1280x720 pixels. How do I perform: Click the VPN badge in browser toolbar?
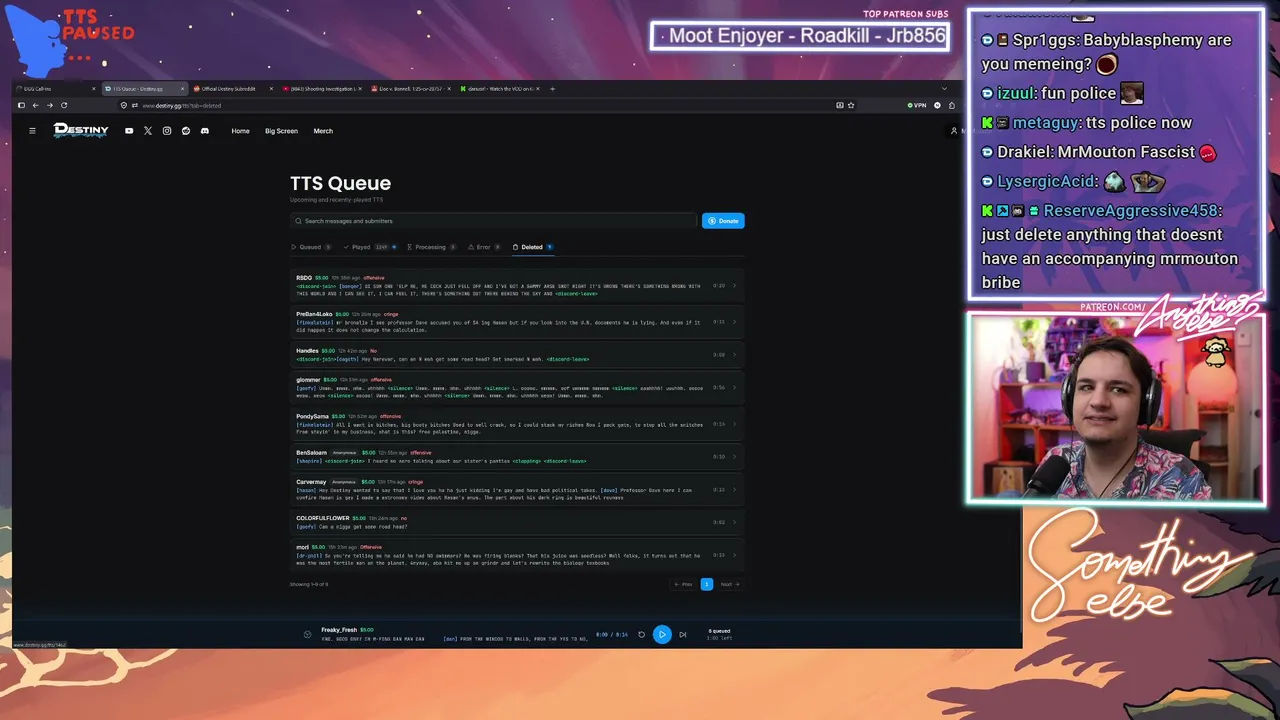pyautogui.click(x=917, y=105)
